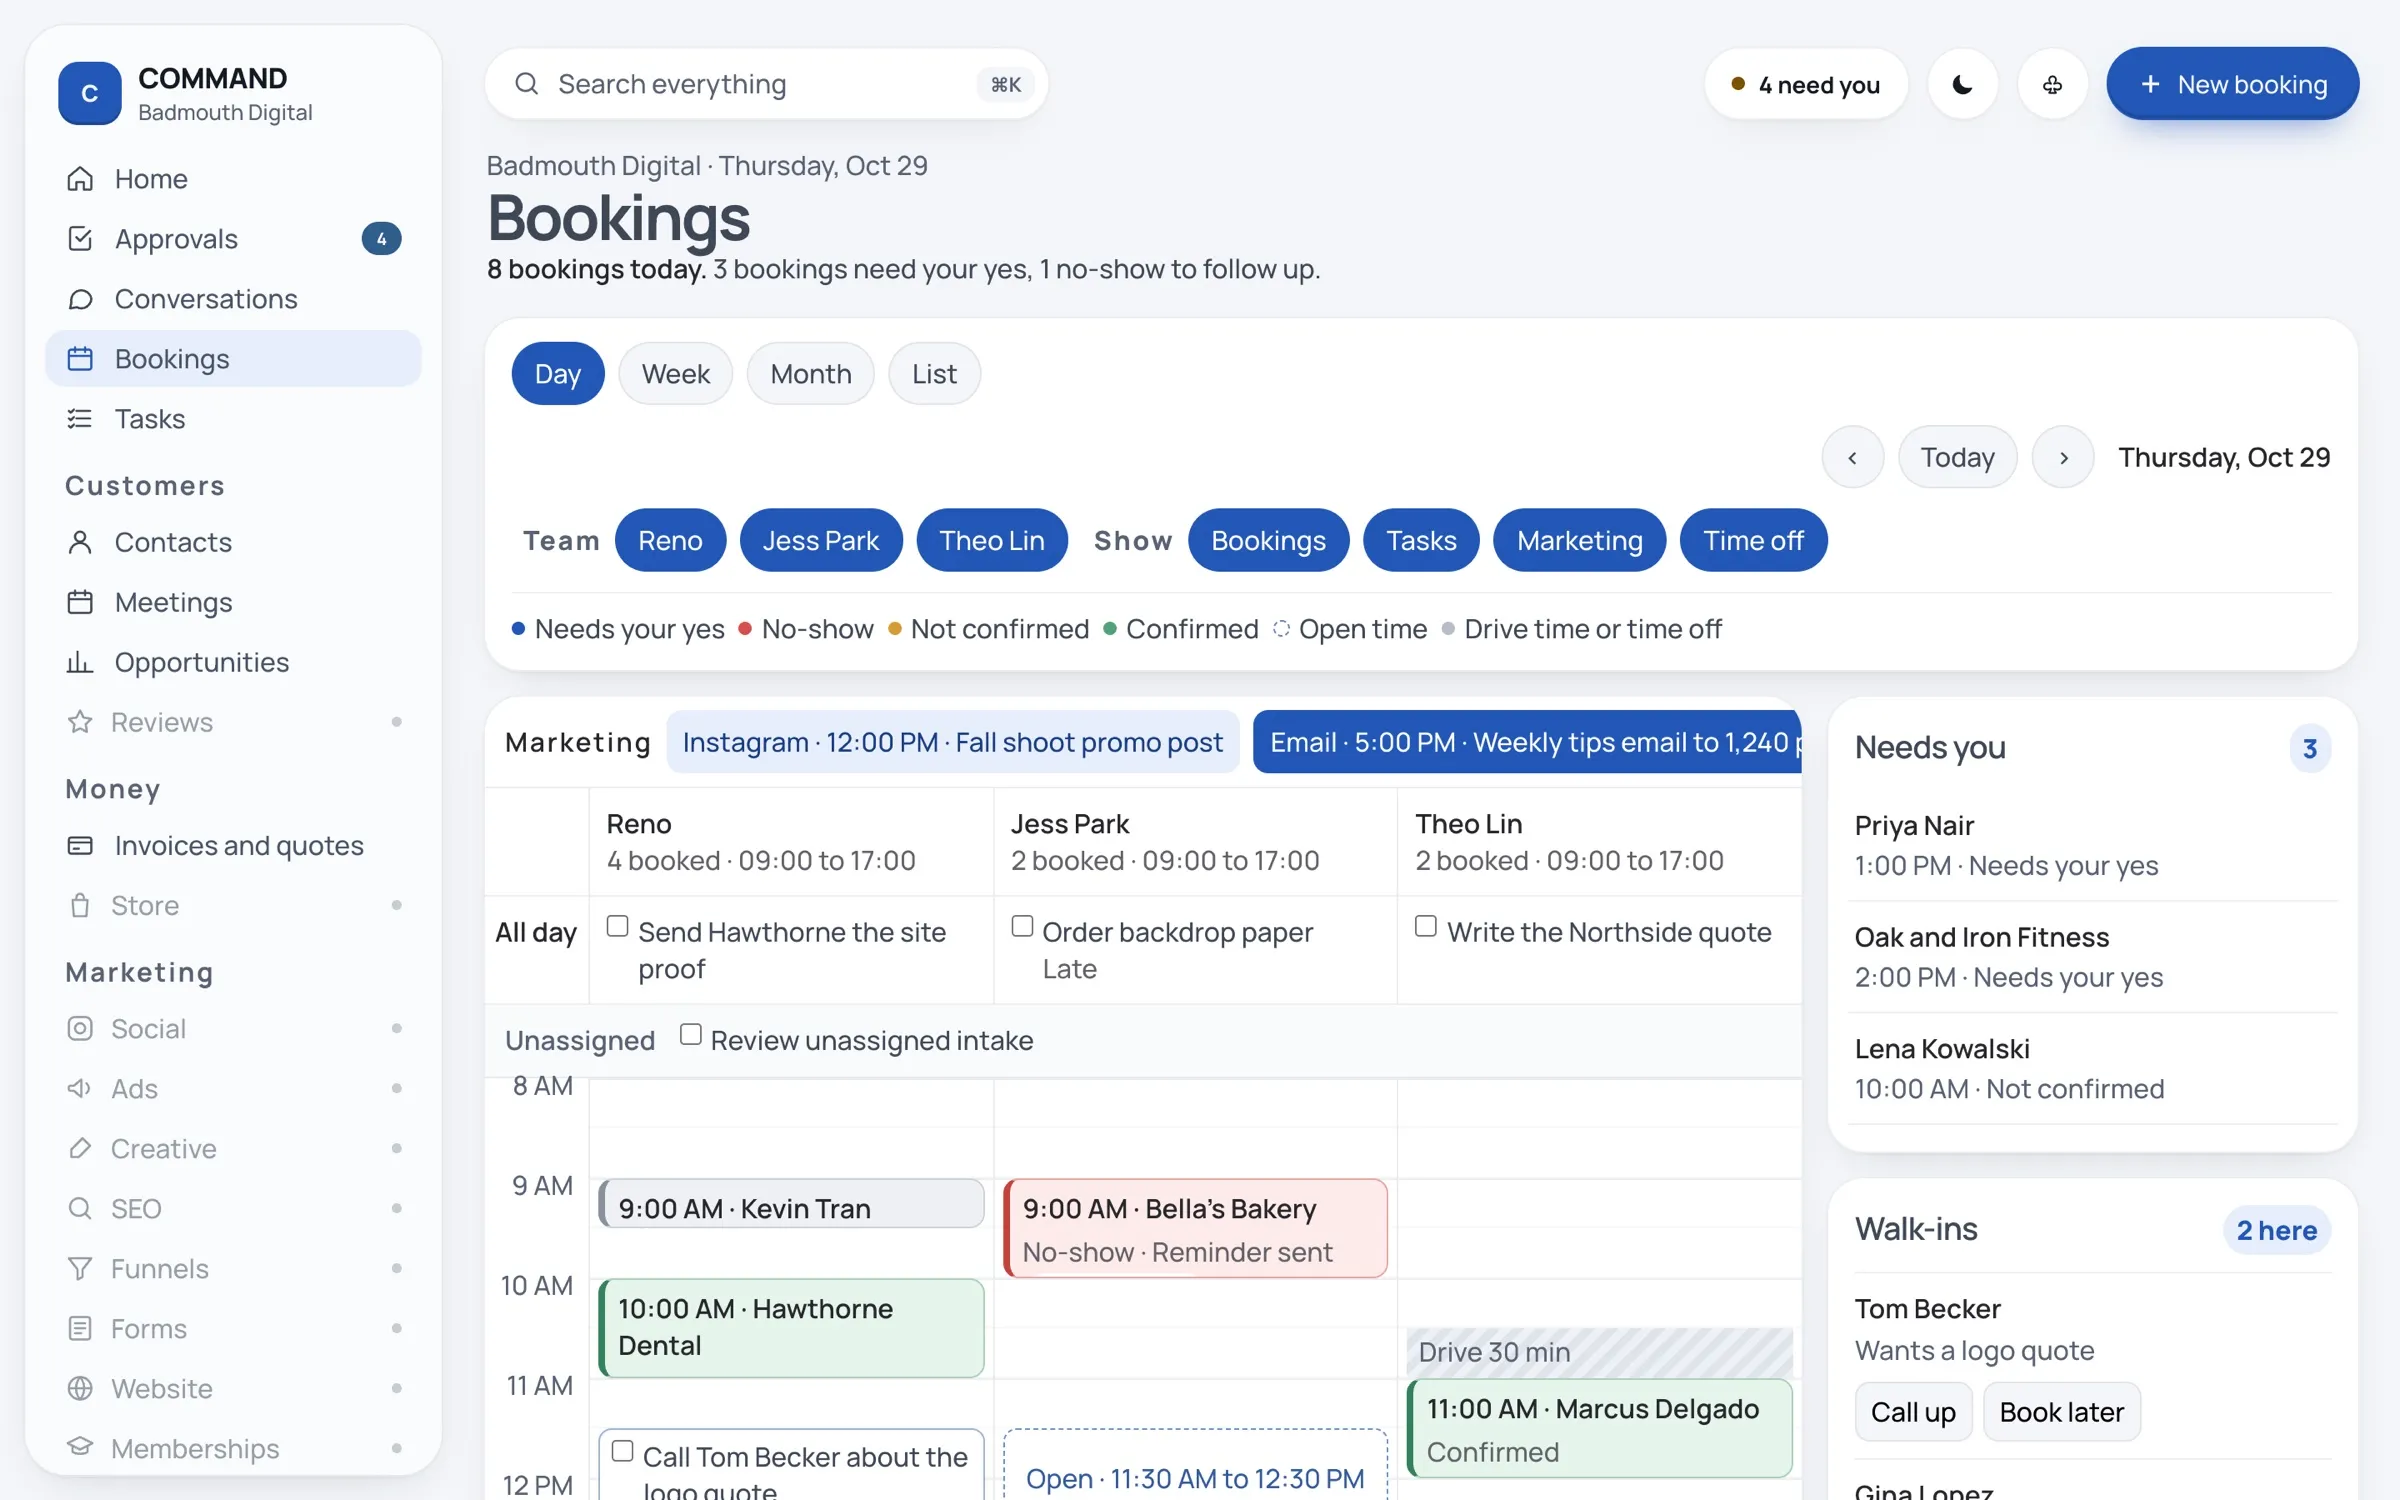This screenshot has height=1500, width=2400.
Task: Click Book later for Tom Becker
Action: tap(2061, 1412)
